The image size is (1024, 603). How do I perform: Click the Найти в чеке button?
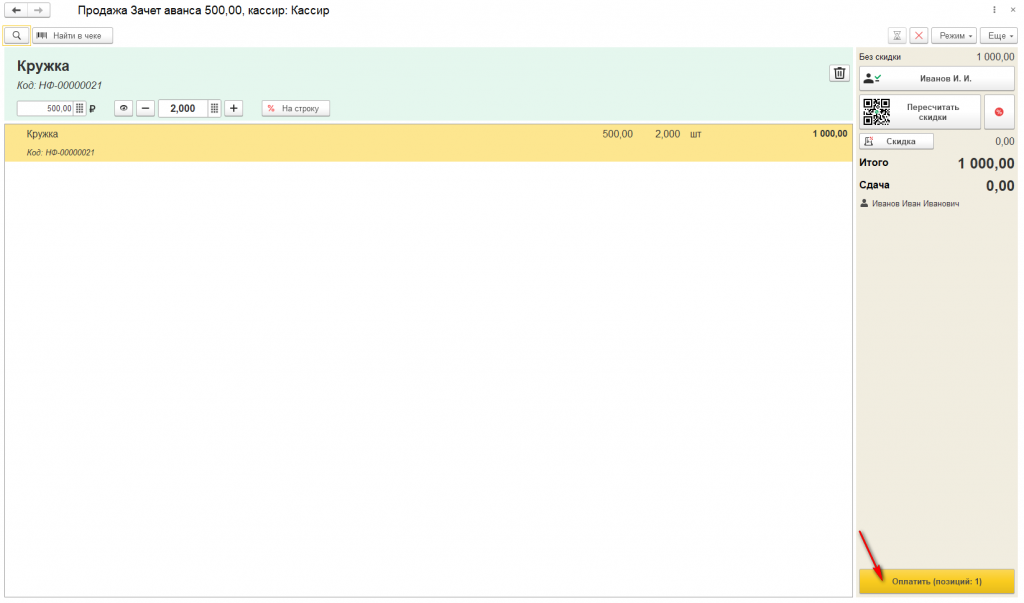coord(72,35)
